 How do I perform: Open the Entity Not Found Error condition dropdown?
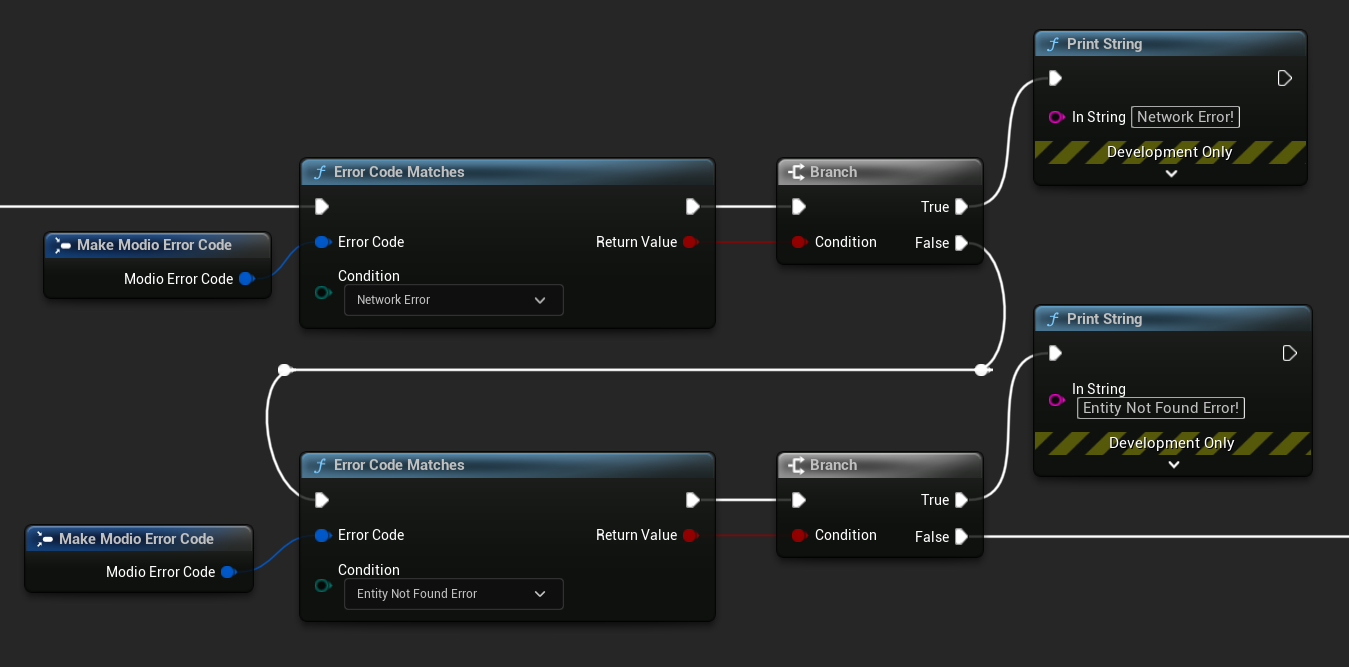coord(453,594)
